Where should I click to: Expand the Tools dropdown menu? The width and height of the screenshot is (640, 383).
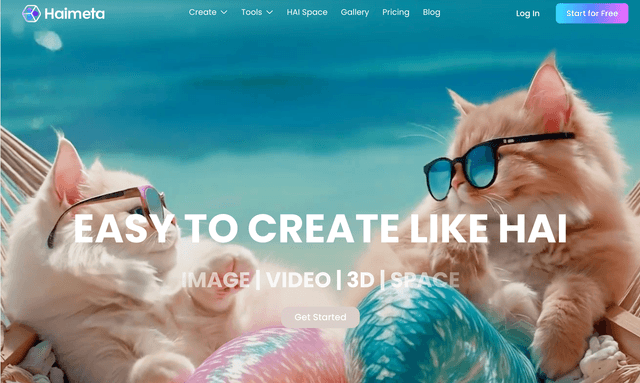(x=257, y=12)
